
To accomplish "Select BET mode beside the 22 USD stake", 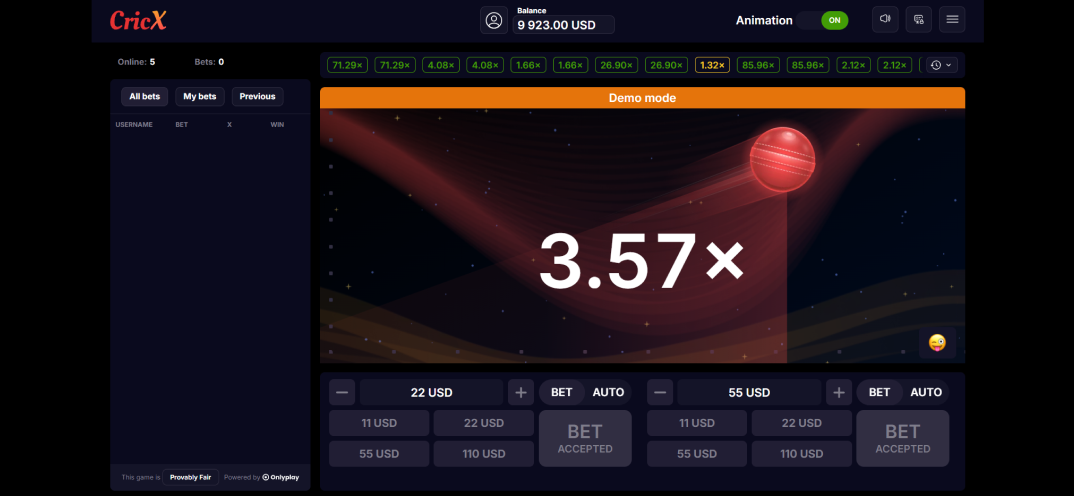I will [x=562, y=393].
